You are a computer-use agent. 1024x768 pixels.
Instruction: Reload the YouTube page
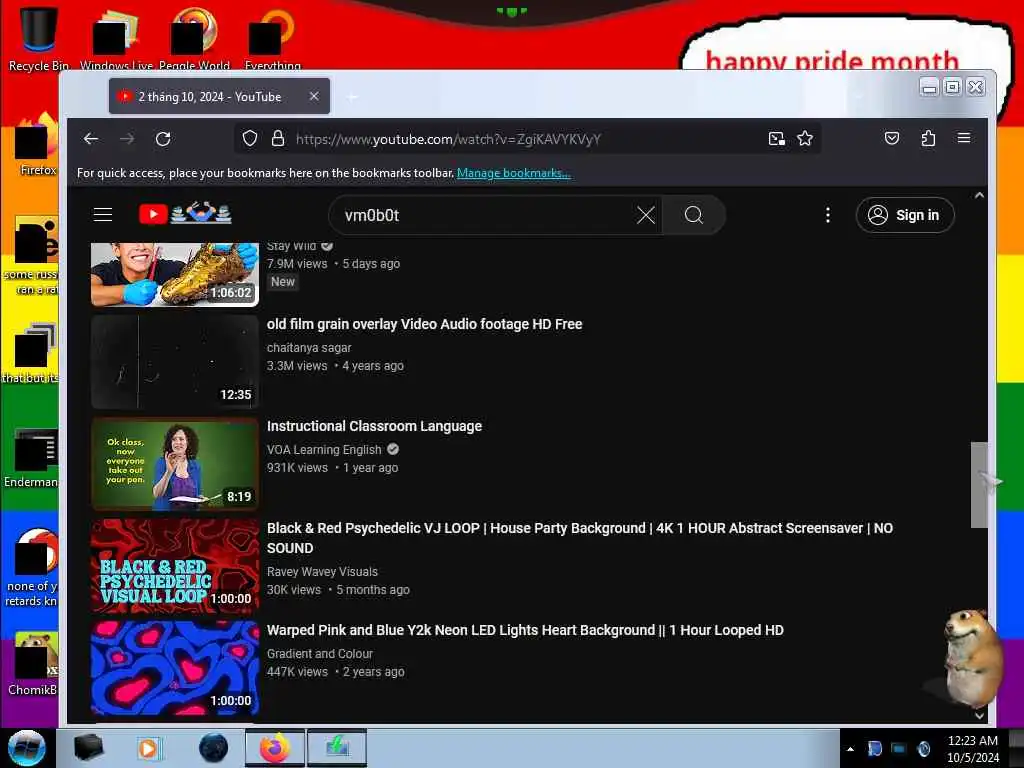(163, 138)
